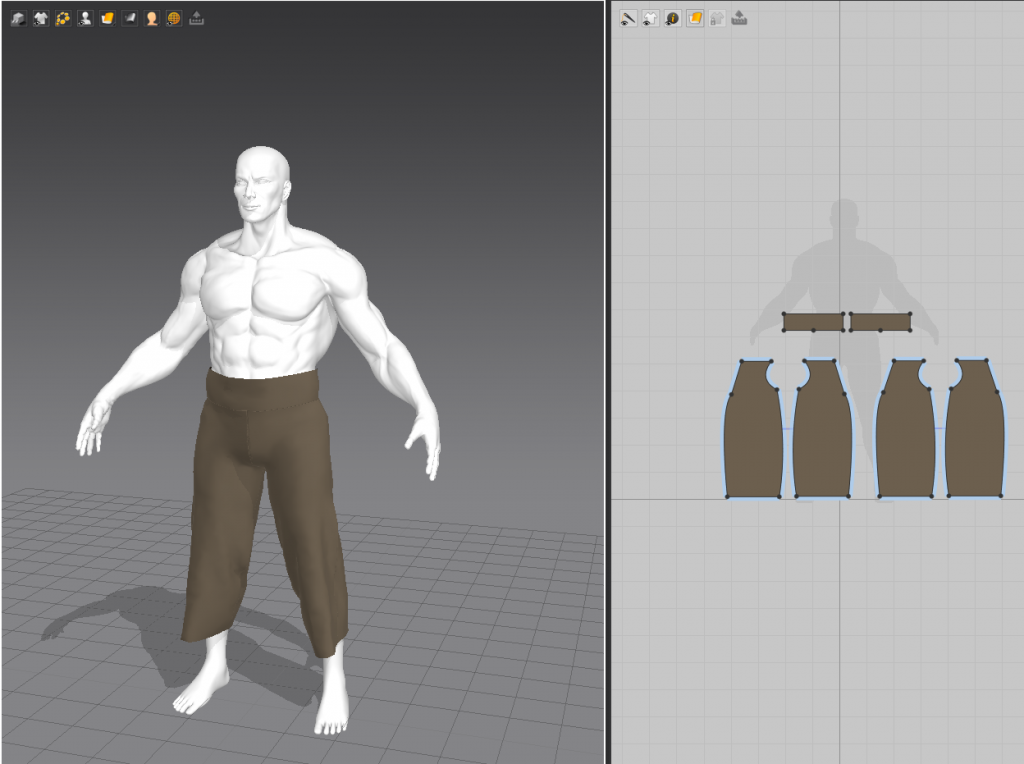Show arrangement points with the yellow dotted-circle icon
Image resolution: width=1024 pixels, height=764 pixels.
tap(63, 18)
